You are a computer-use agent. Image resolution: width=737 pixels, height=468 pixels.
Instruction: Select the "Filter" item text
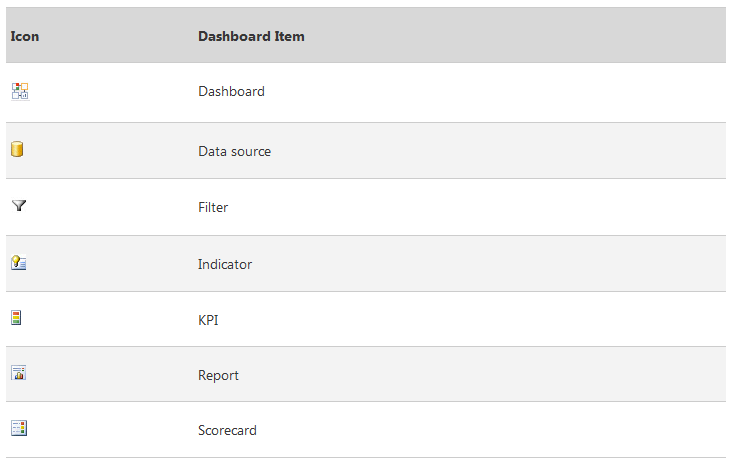(213, 208)
